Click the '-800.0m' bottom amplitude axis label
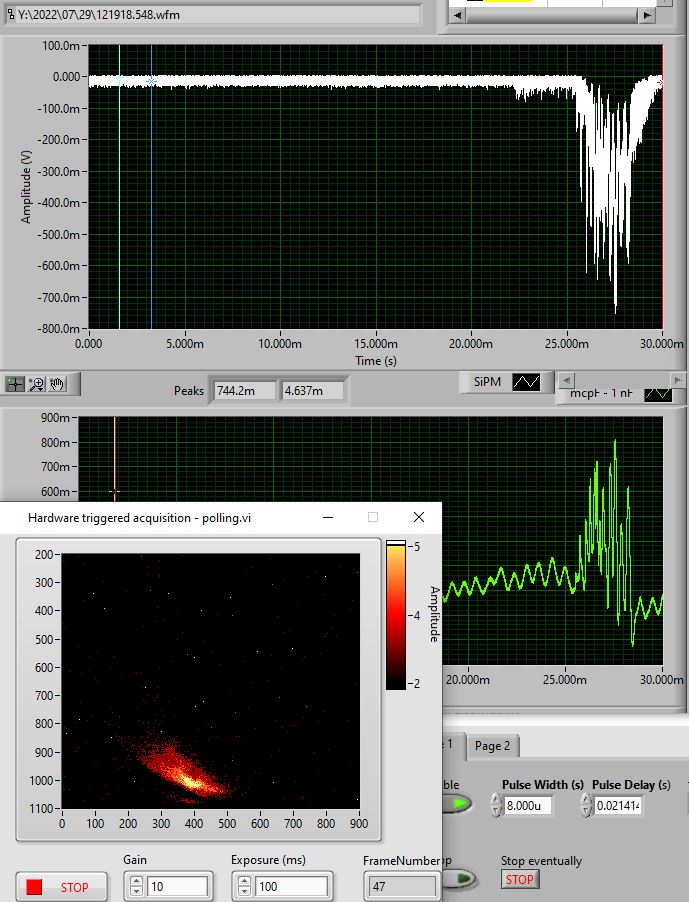 pyautogui.click(x=58, y=328)
